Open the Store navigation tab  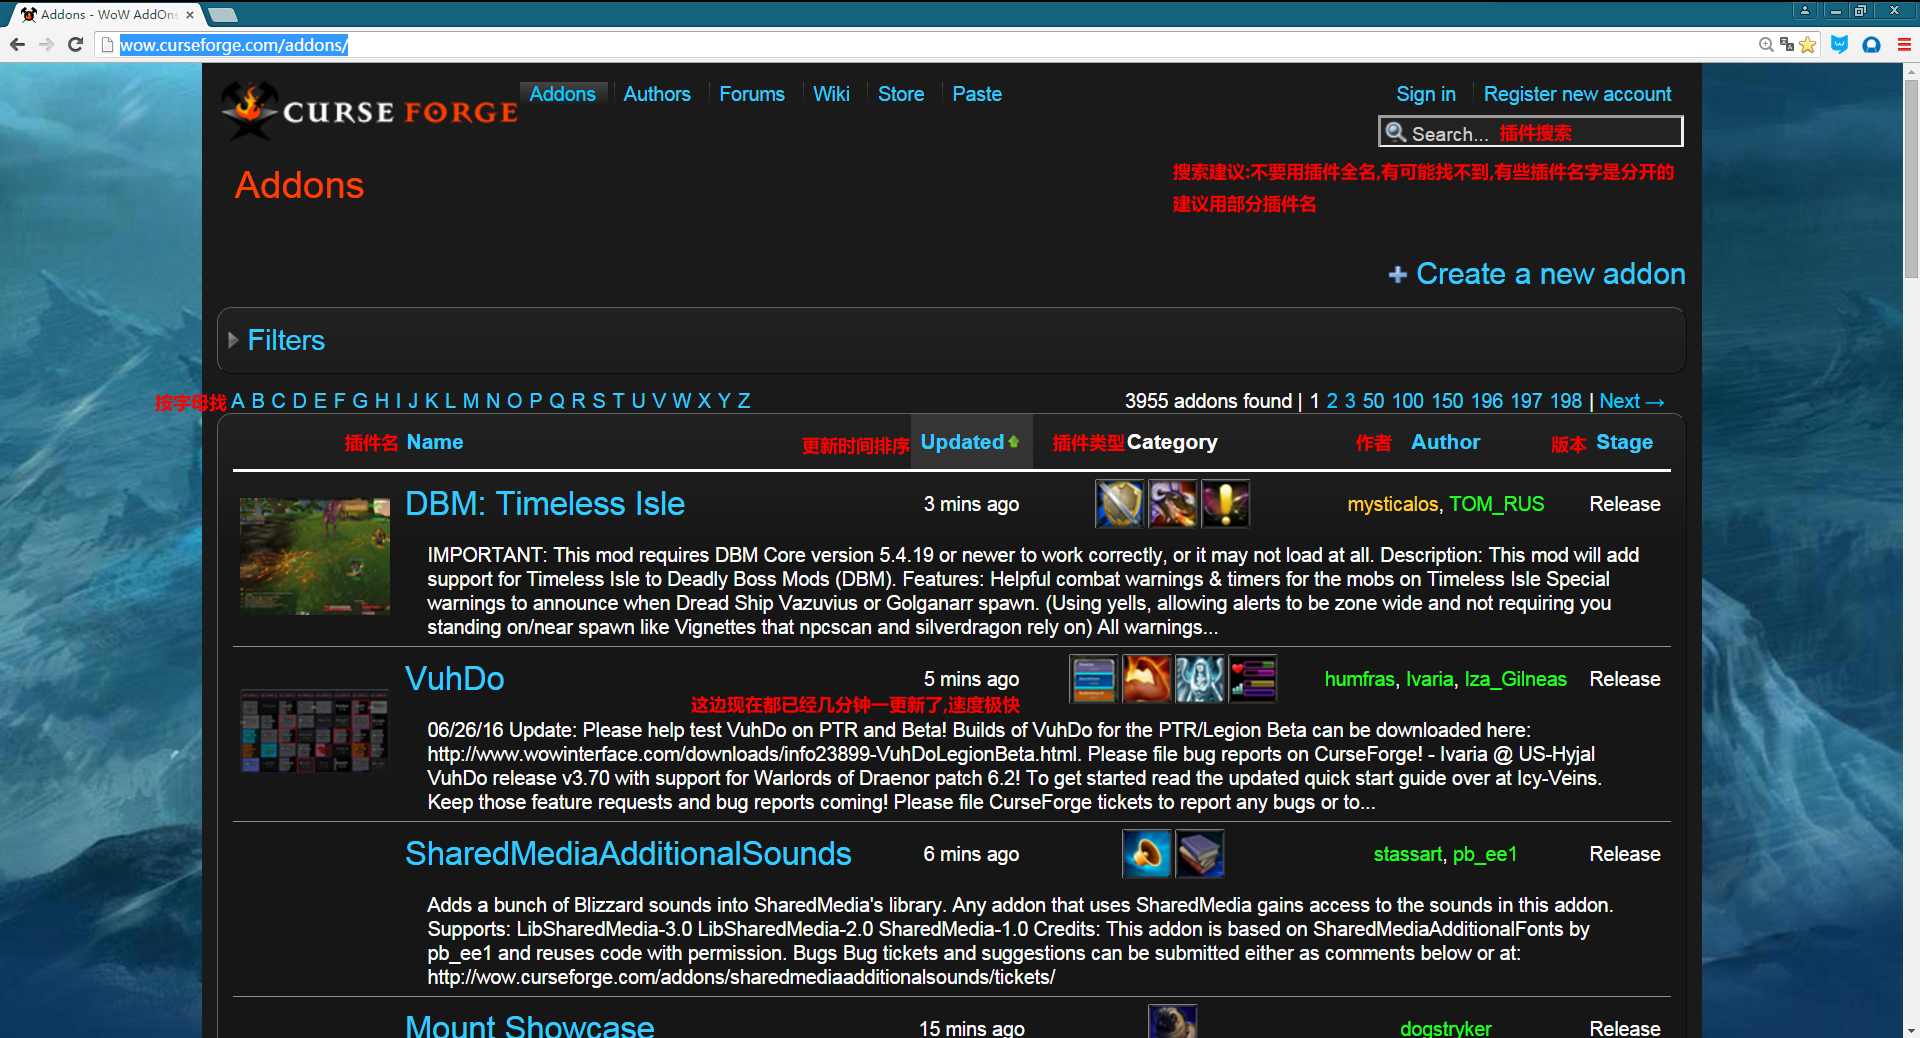[901, 94]
